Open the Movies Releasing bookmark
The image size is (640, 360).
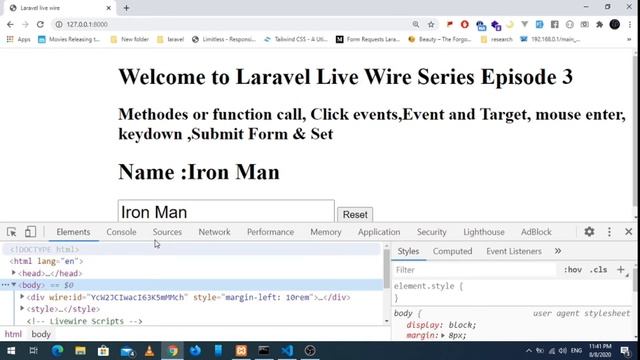[x=69, y=39]
